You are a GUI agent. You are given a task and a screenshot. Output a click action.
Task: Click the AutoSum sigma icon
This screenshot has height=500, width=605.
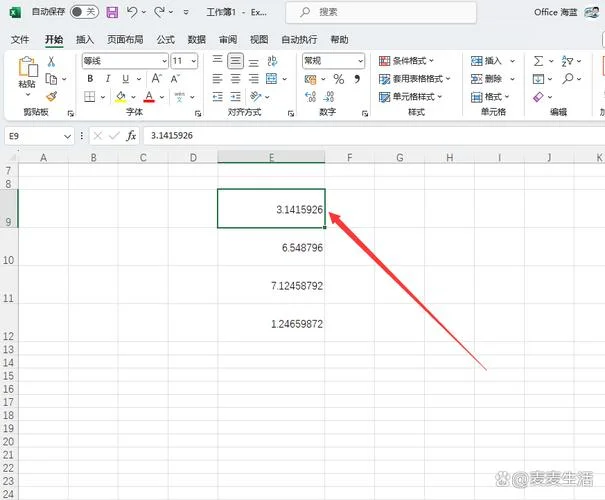pyautogui.click(x=538, y=61)
